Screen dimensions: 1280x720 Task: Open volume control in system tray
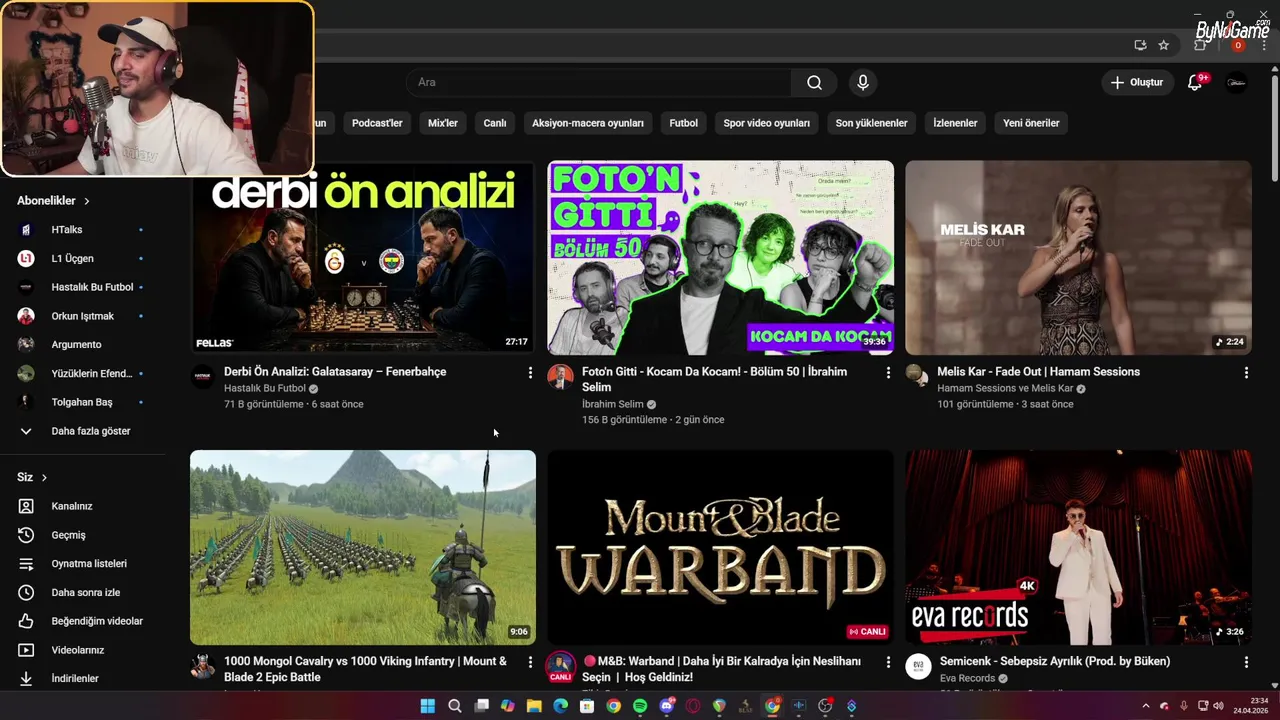click(1218, 706)
